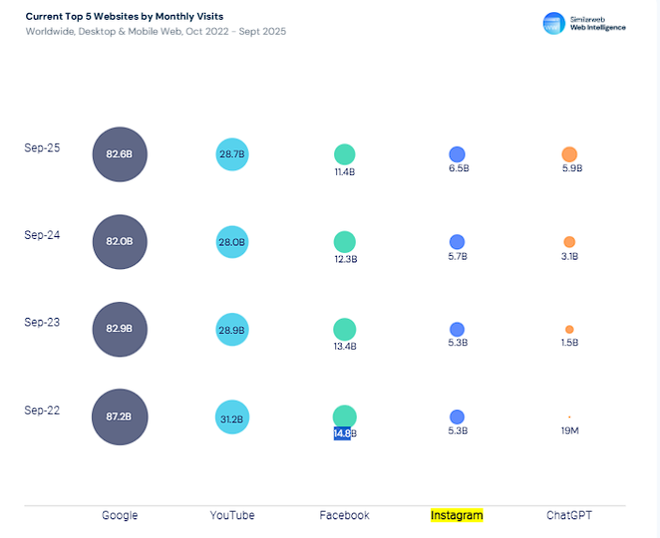Select the Google axis label
The image size is (660, 538).
point(120,515)
